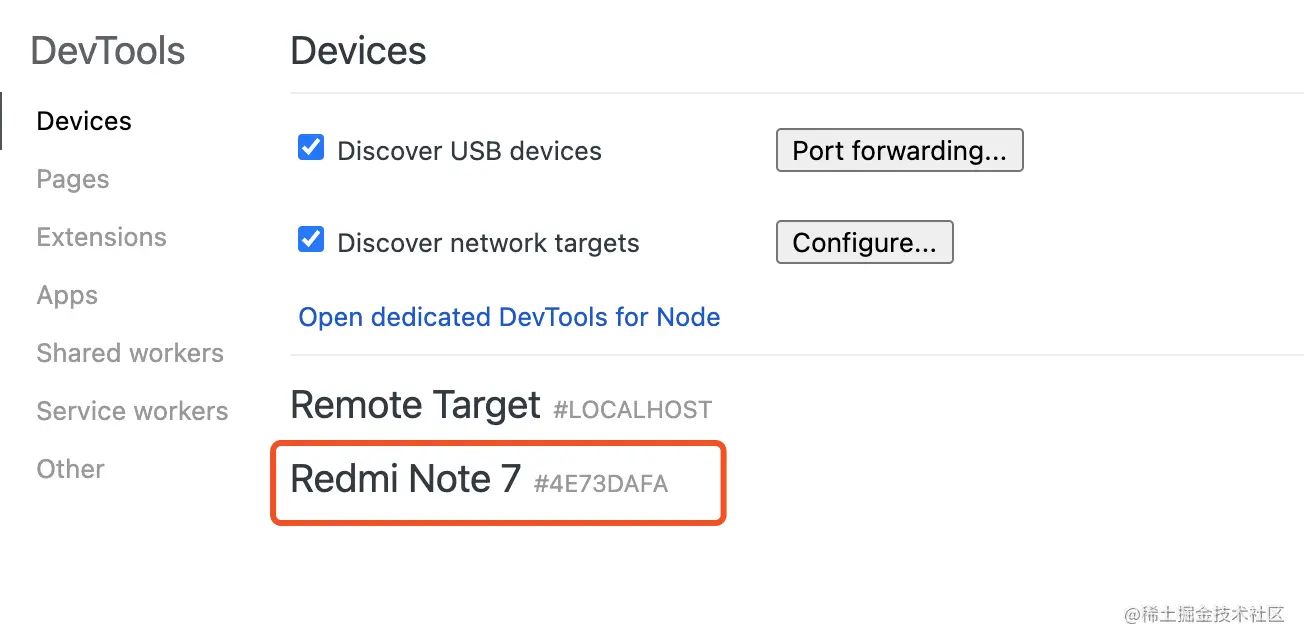Viewport: 1304px width, 644px height.
Task: Click the "Discover network targets" label text
Action: pyautogui.click(x=488, y=243)
